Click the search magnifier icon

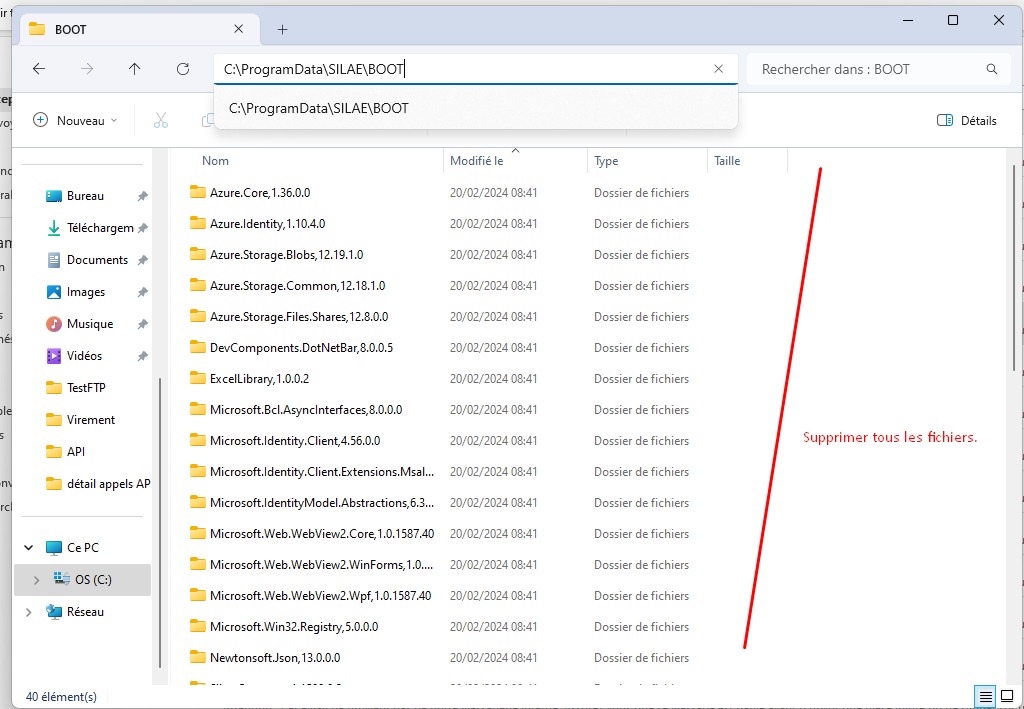[x=991, y=69]
